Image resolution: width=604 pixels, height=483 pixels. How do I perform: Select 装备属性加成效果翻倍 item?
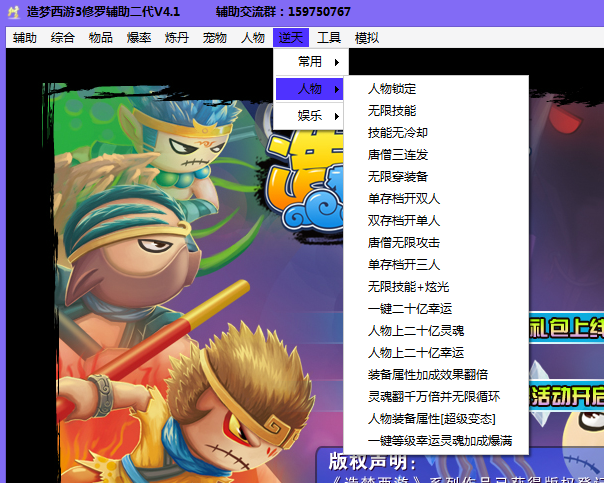coord(428,375)
